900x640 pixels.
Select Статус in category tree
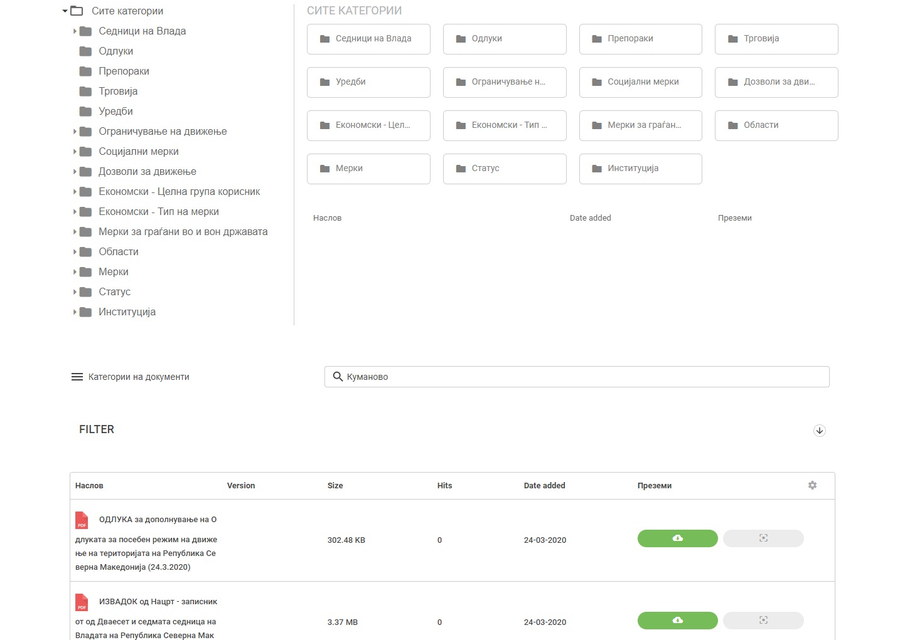point(114,292)
